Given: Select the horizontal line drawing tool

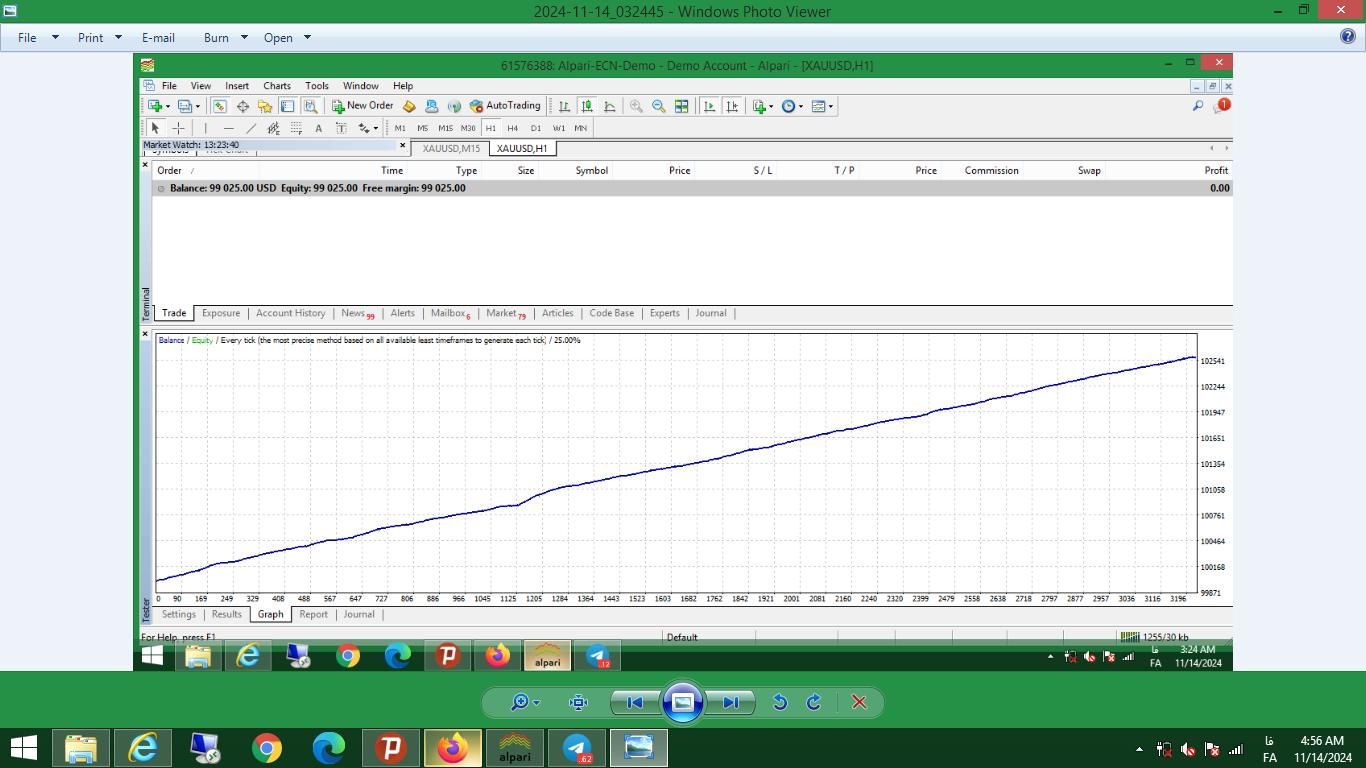Looking at the screenshot, I should [x=228, y=128].
